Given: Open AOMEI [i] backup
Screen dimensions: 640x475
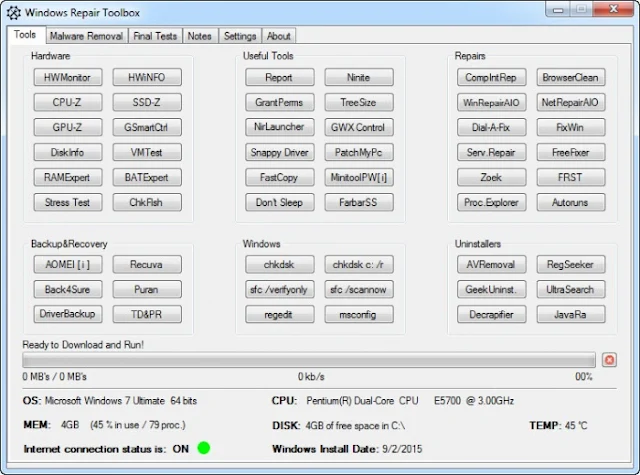Looking at the screenshot, I should click(68, 264).
